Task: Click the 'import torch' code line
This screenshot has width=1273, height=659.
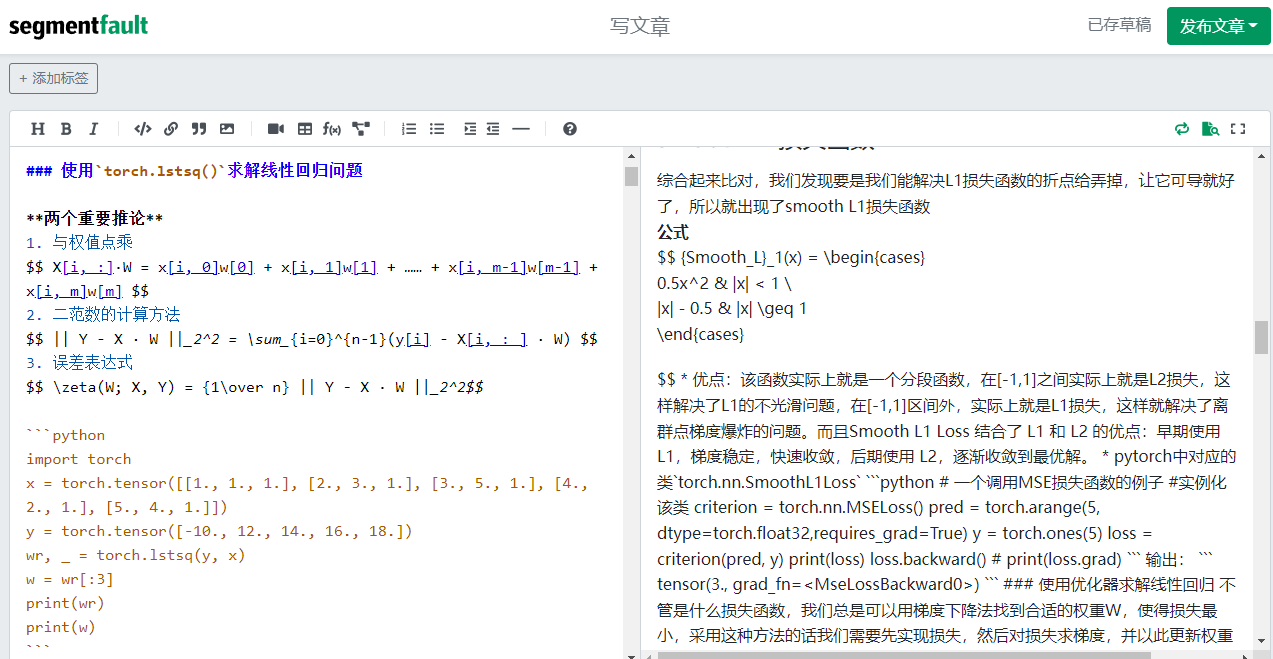Action: pos(78,459)
